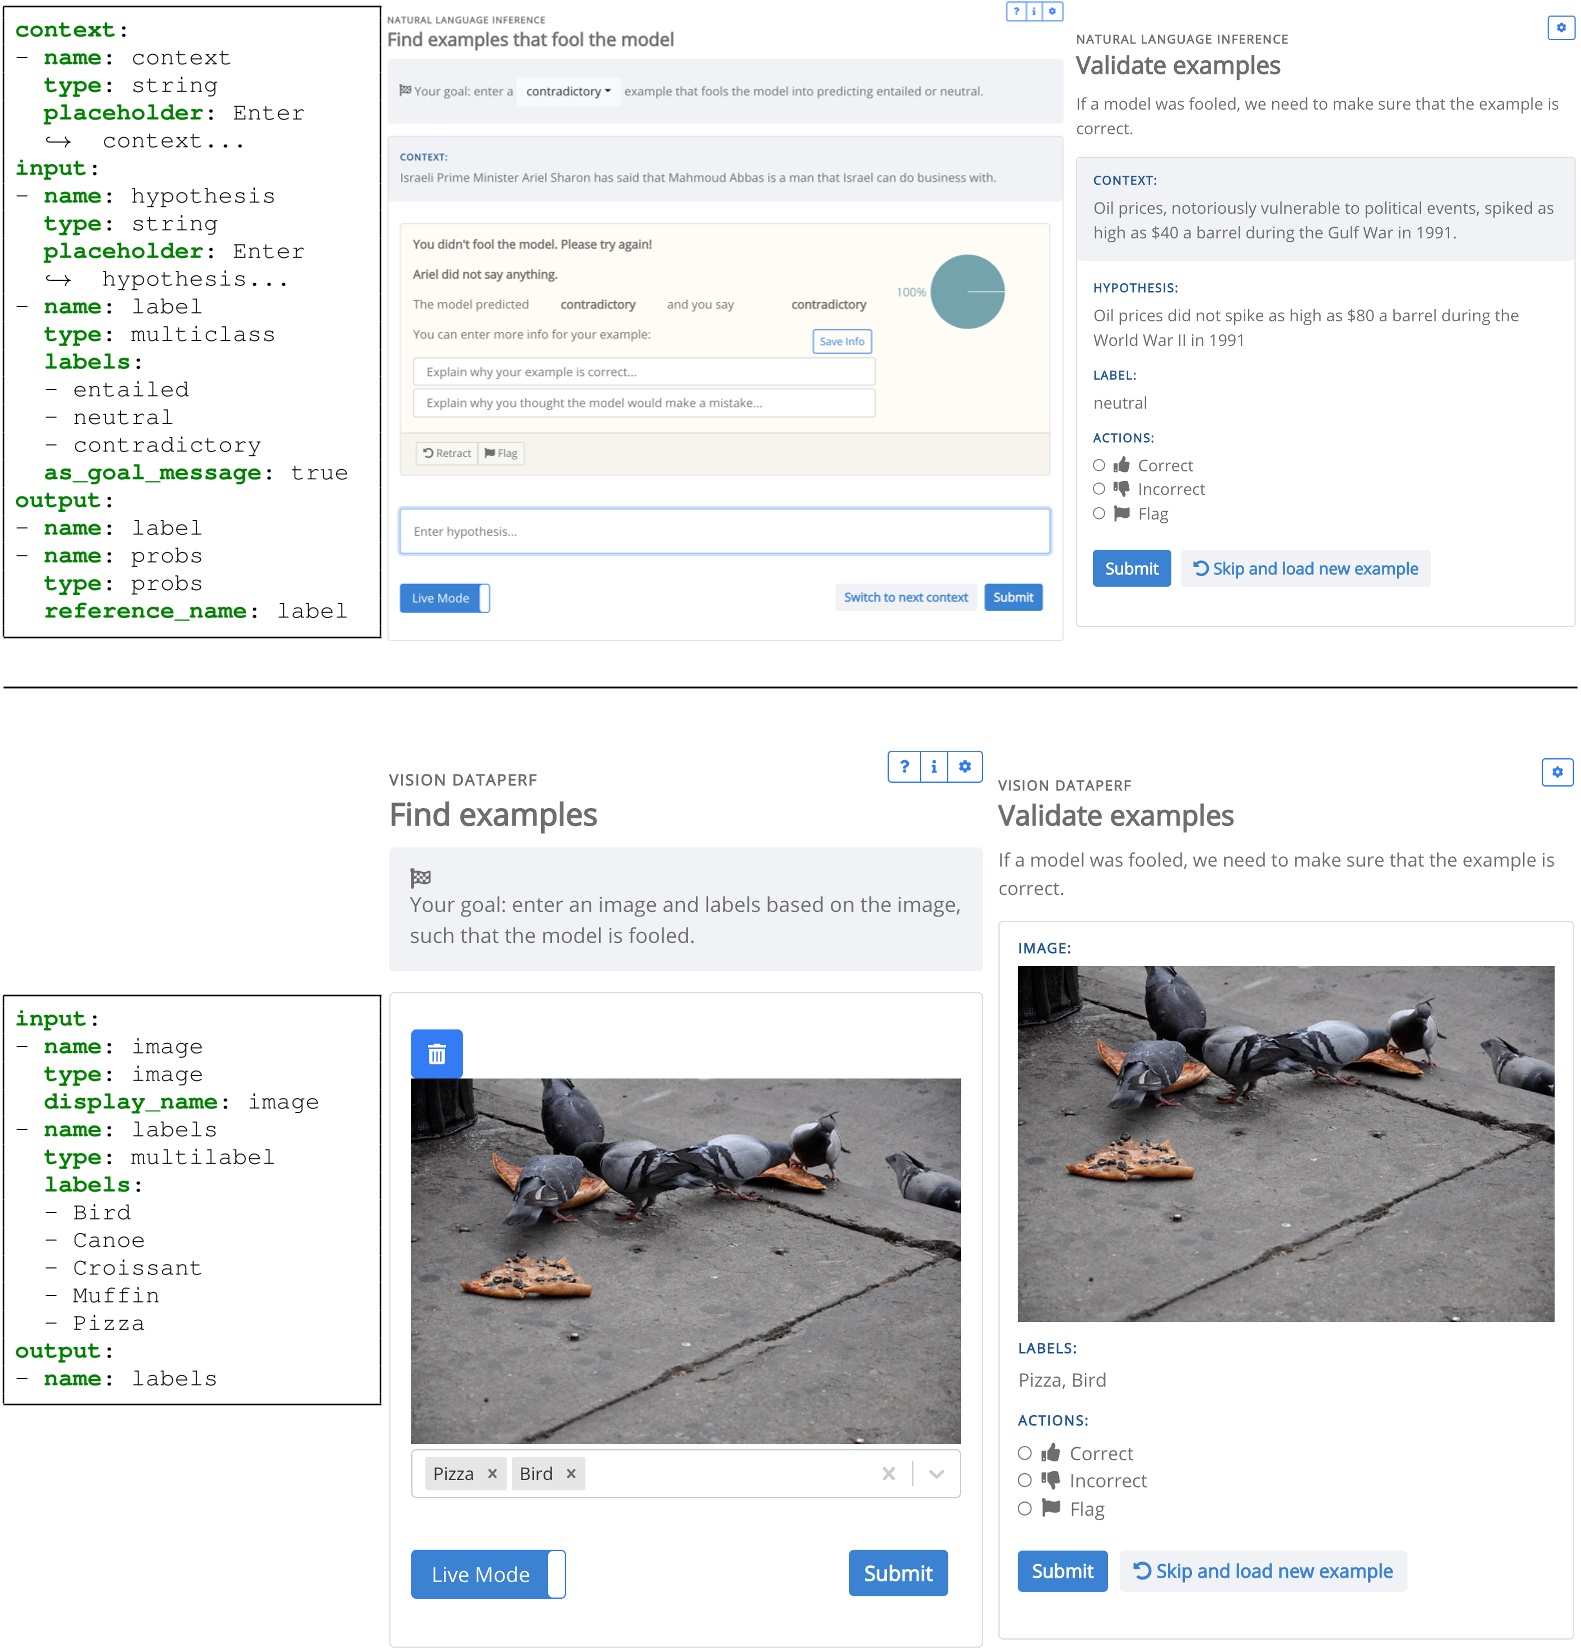Viewport: 1581px width, 1652px height.
Task: Select Incorrect radio for the Pizza, Bird example
Action: tap(1025, 1480)
